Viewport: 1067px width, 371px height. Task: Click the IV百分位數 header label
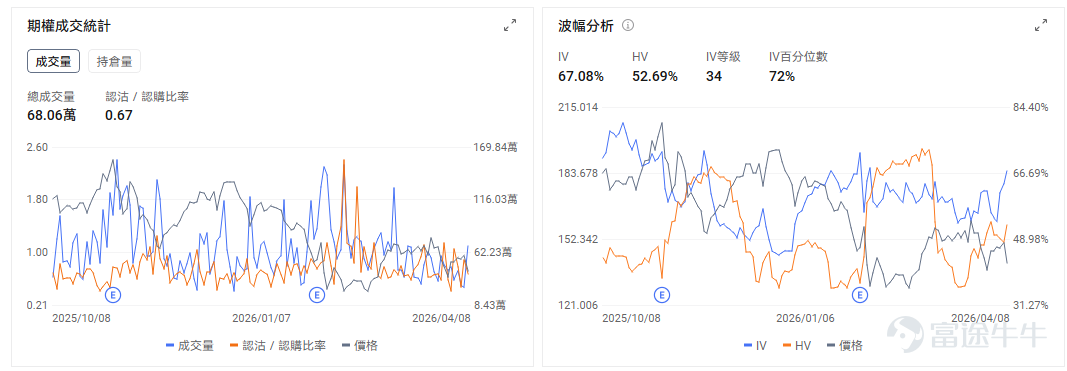pos(798,57)
